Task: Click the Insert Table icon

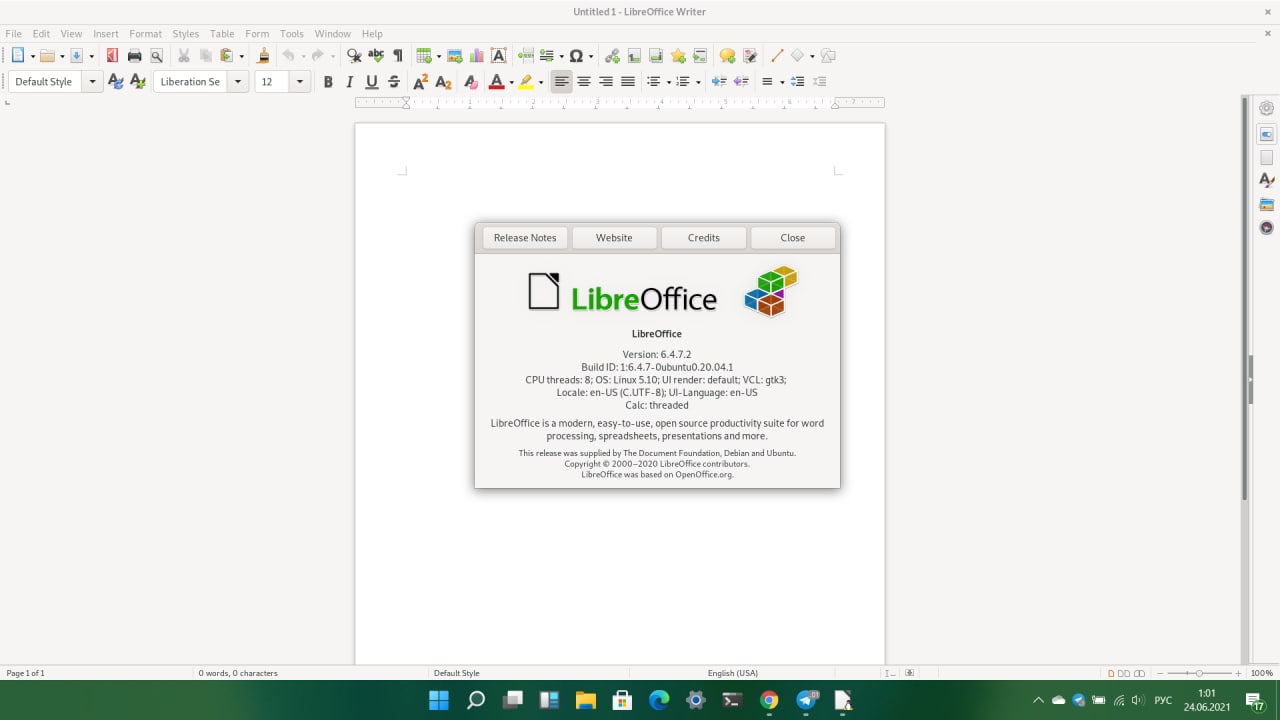Action: (424, 56)
